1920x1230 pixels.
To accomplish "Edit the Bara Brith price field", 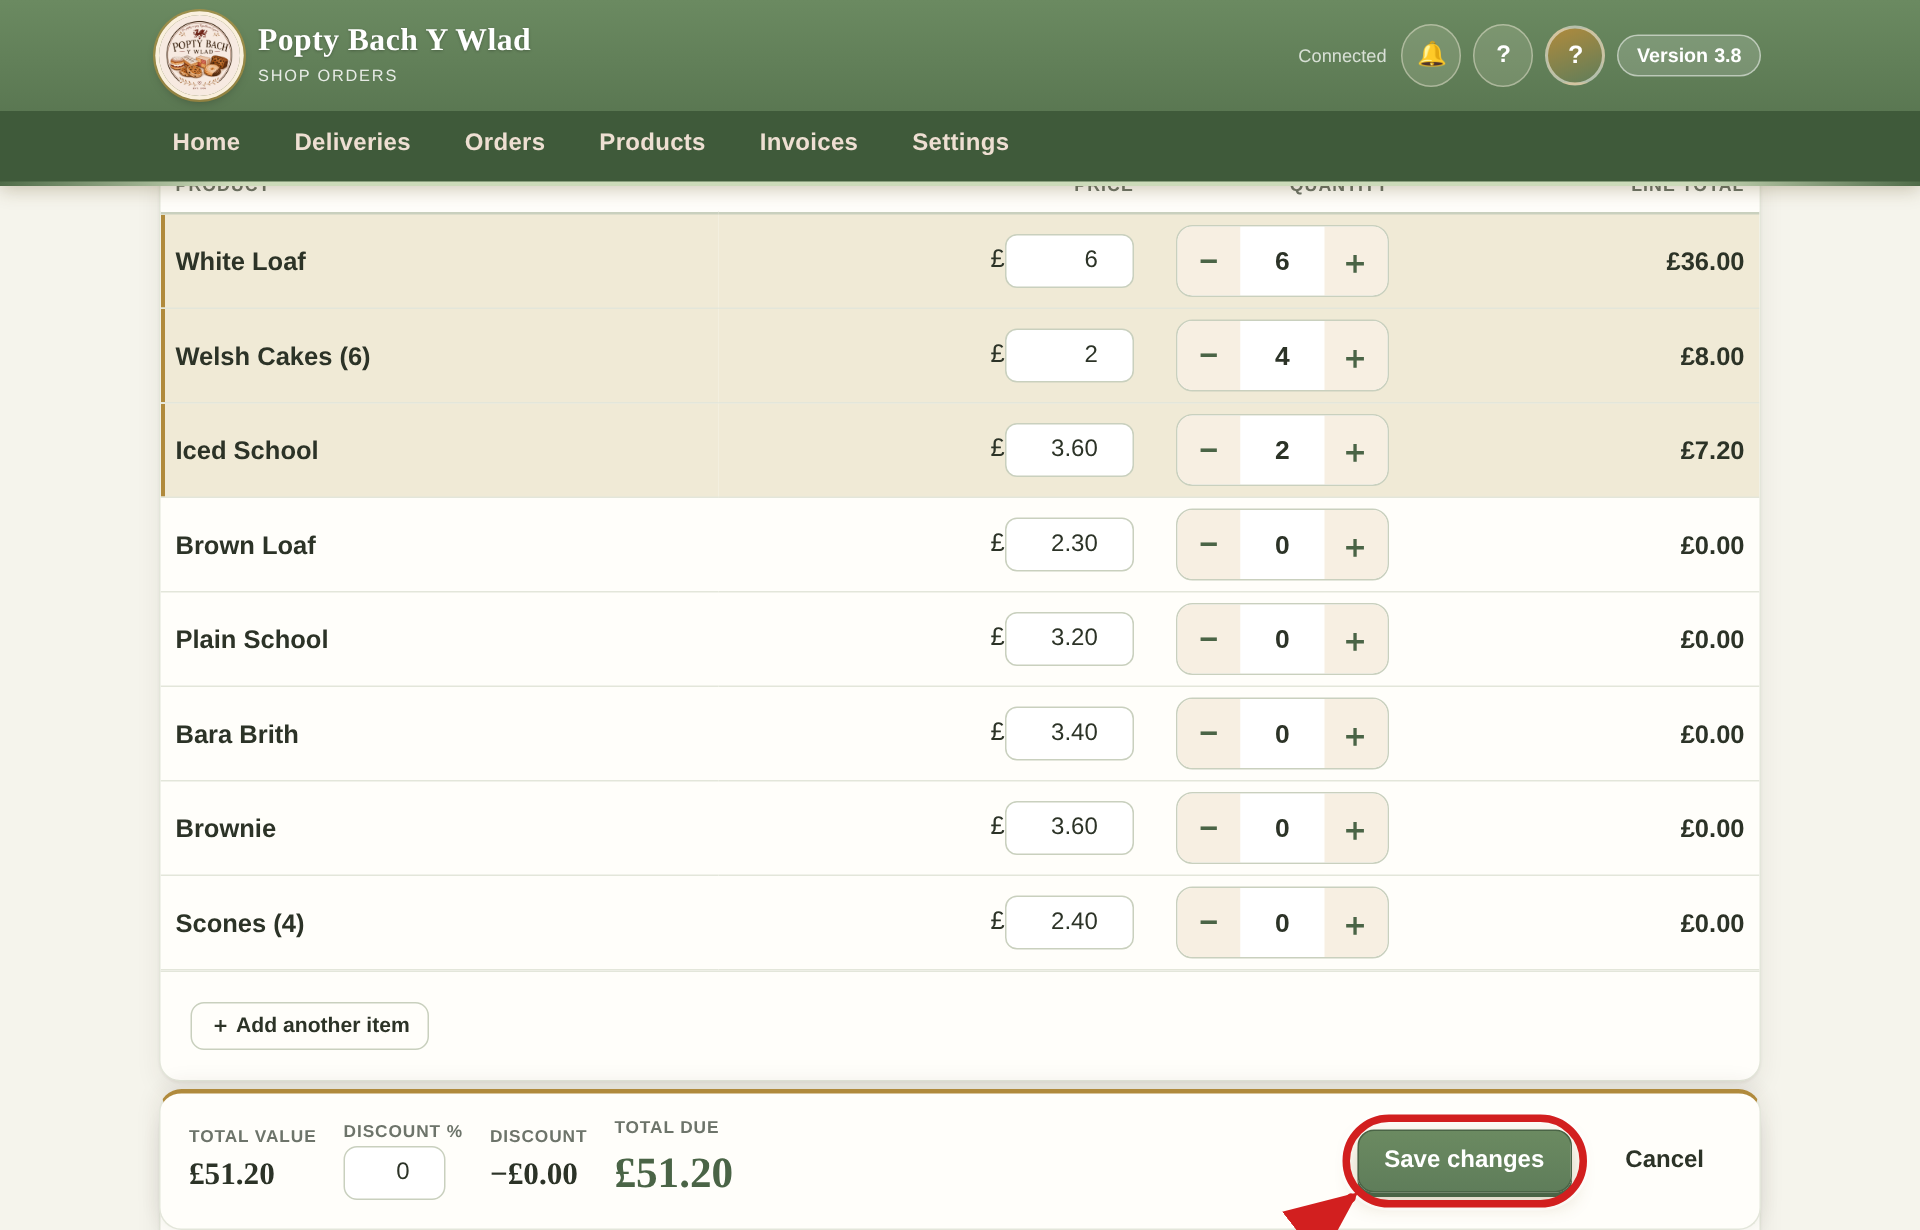I will click(x=1069, y=733).
